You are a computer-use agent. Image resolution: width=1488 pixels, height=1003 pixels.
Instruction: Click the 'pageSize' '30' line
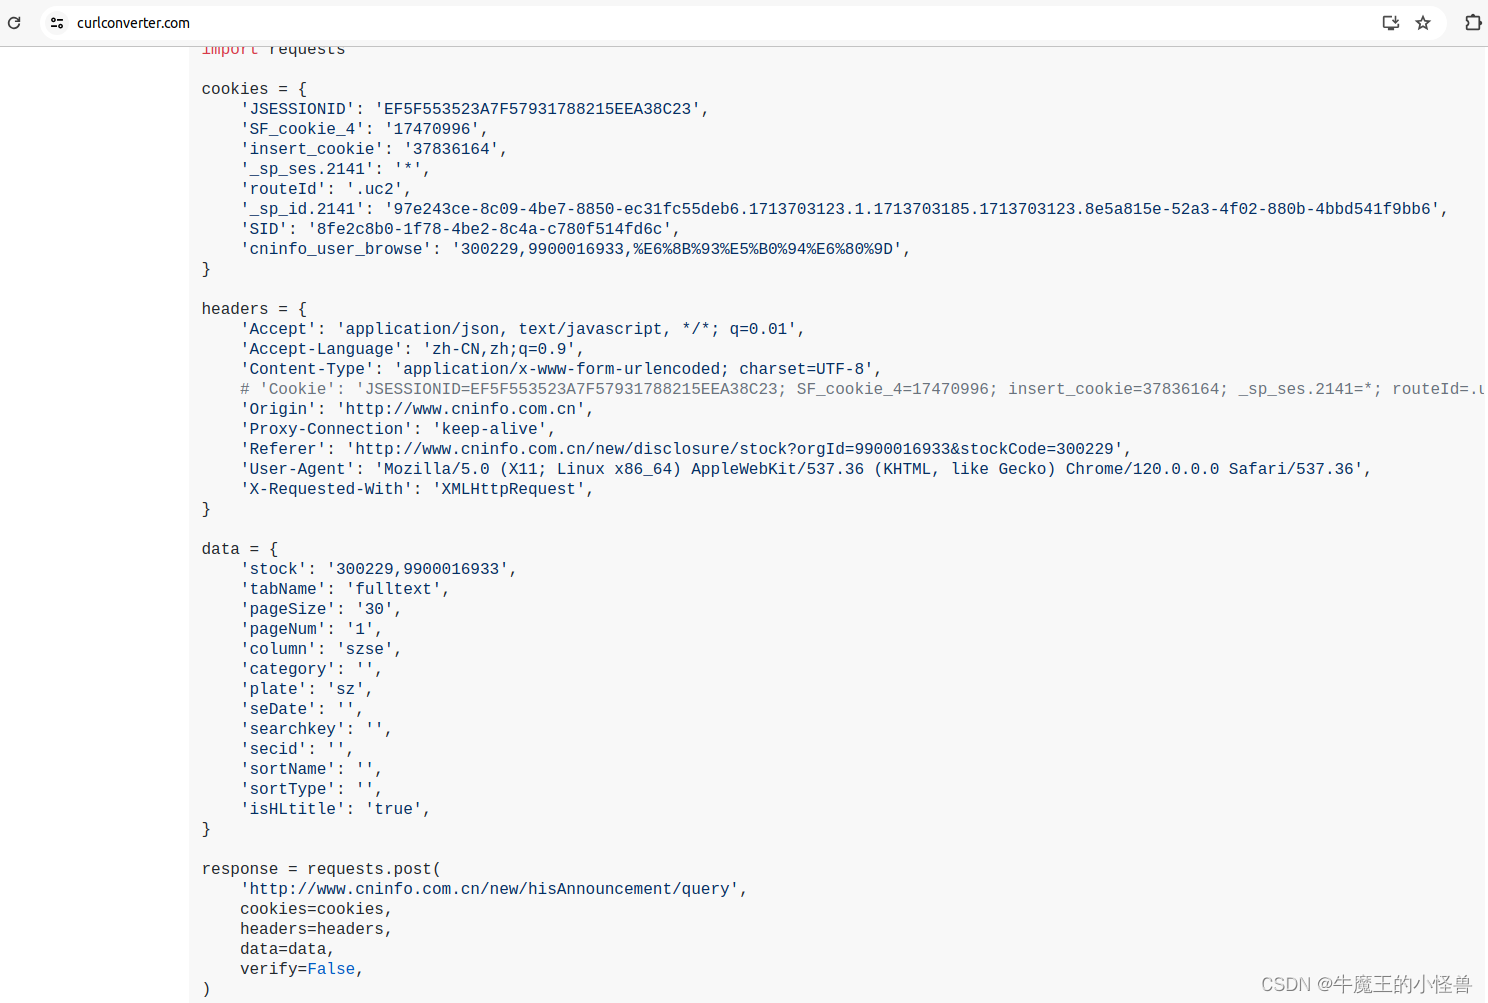pyautogui.click(x=321, y=609)
